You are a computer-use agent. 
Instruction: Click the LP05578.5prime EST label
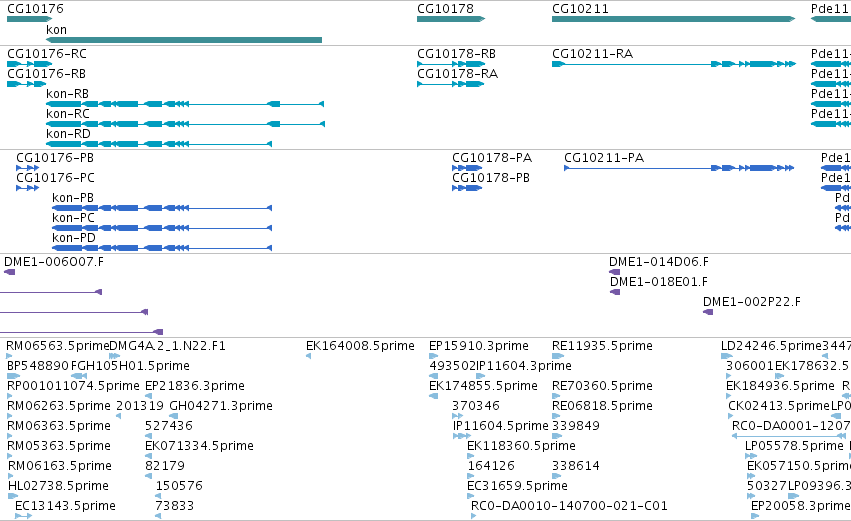coord(795,446)
